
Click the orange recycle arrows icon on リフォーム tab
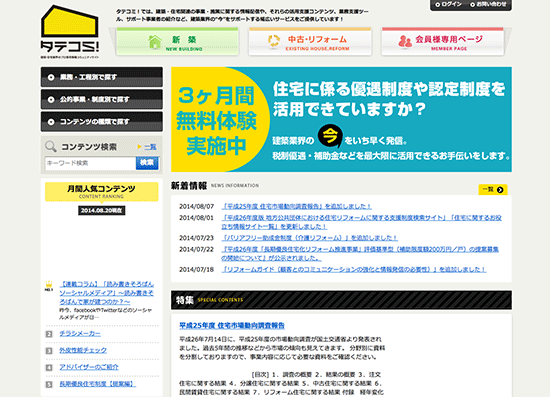point(274,41)
